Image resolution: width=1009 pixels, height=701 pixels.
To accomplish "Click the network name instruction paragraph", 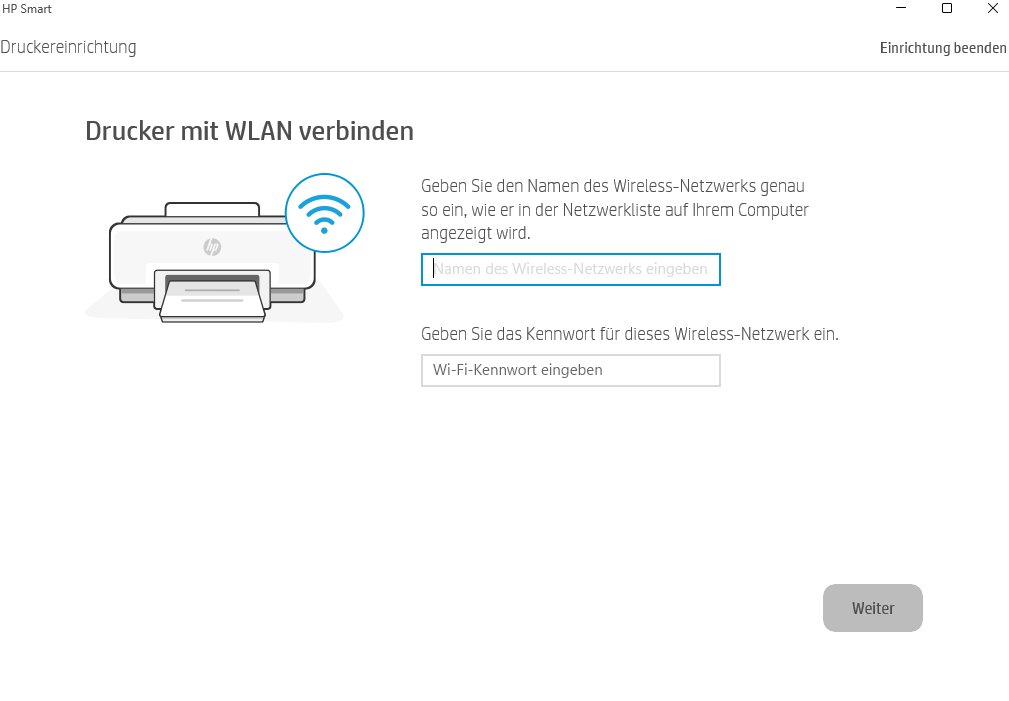I will [x=615, y=209].
